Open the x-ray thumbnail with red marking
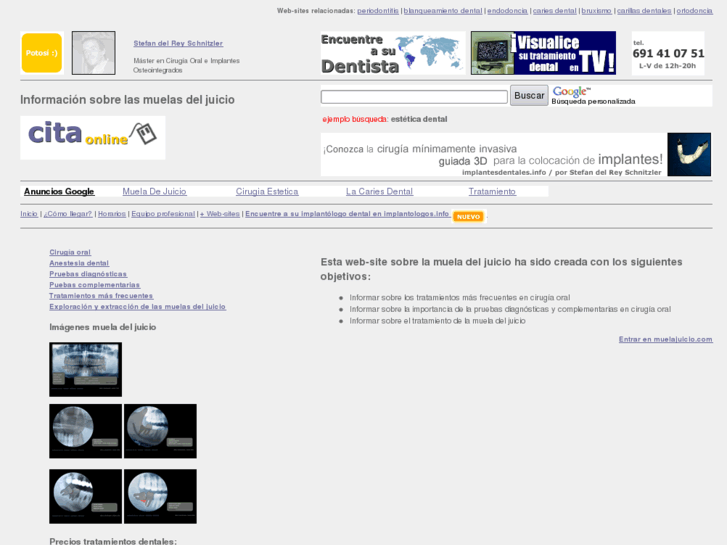Viewport: 727px width, 545px height. (x=160, y=496)
